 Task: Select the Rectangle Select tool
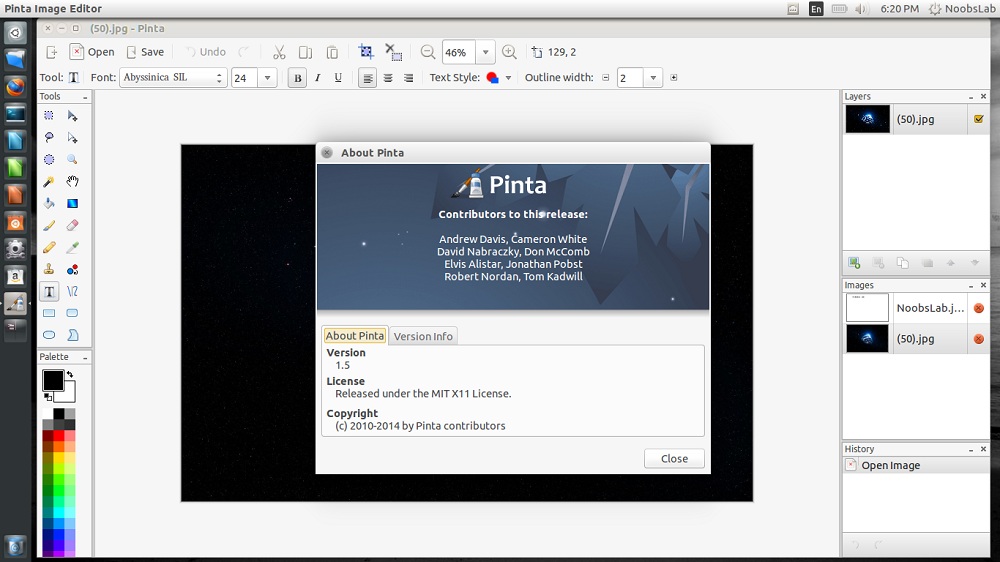(x=49, y=115)
